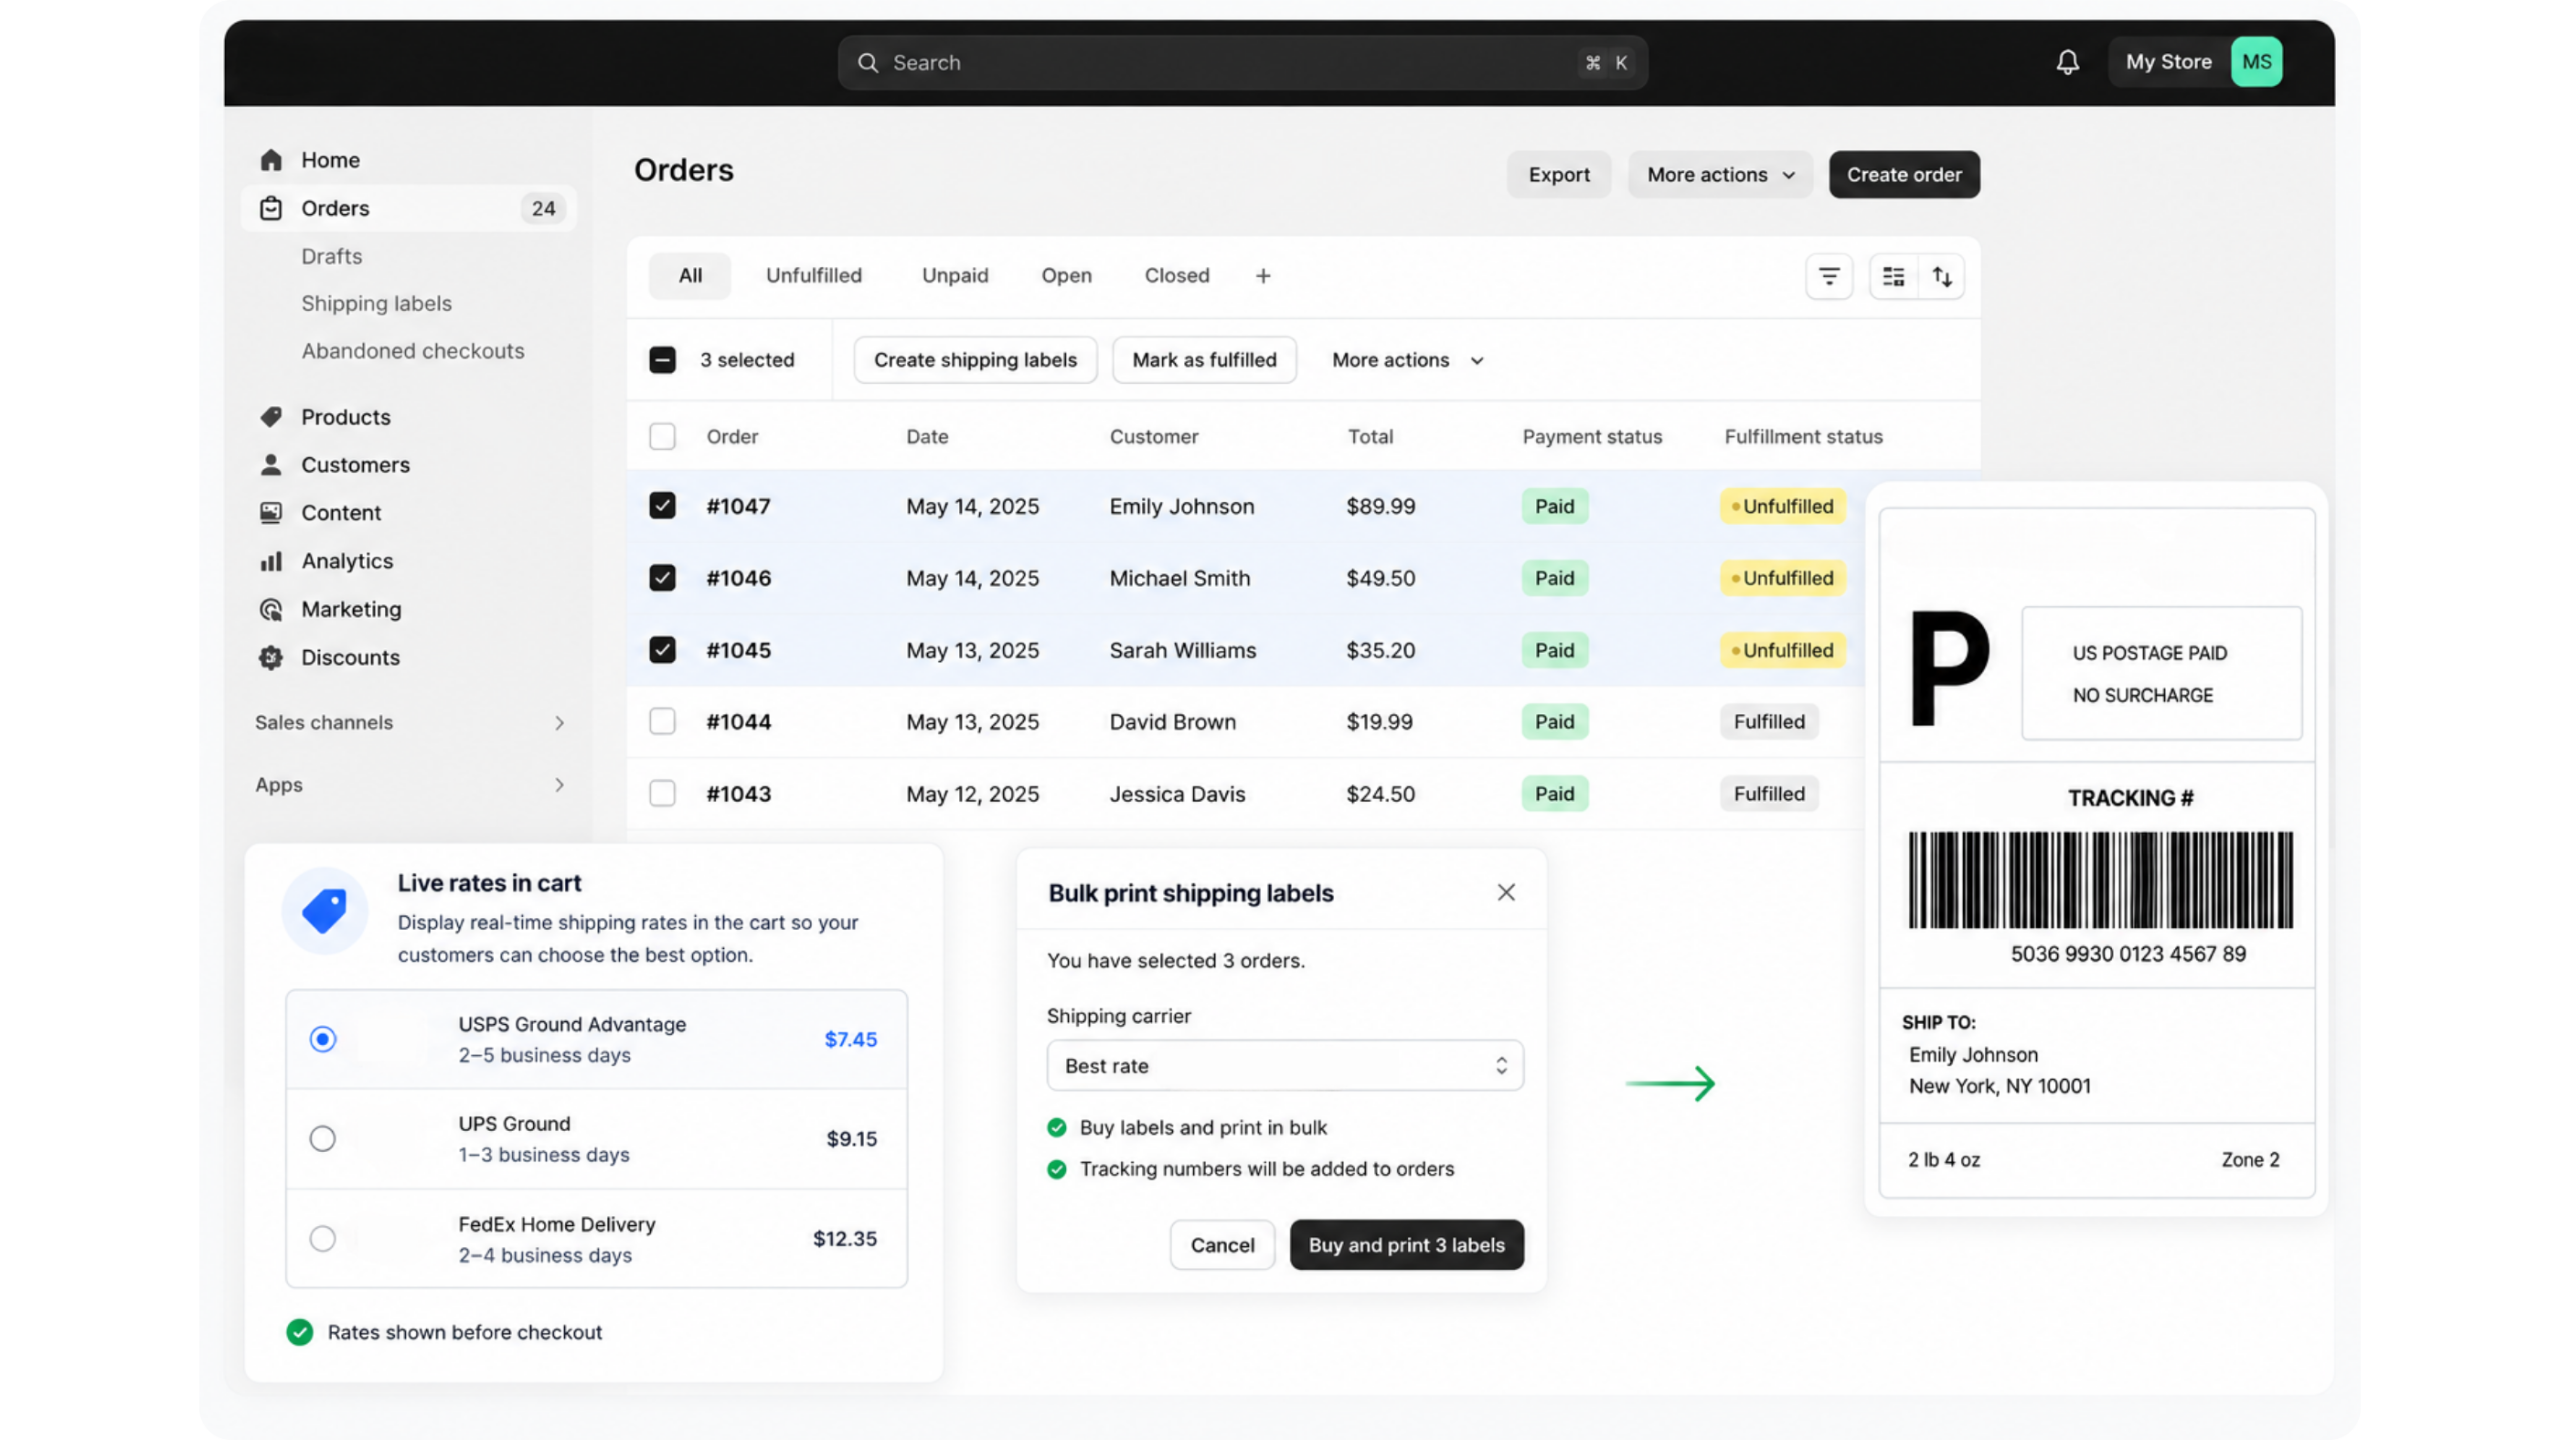
Task: Click the sort orders arrows icon
Action: (x=1941, y=276)
